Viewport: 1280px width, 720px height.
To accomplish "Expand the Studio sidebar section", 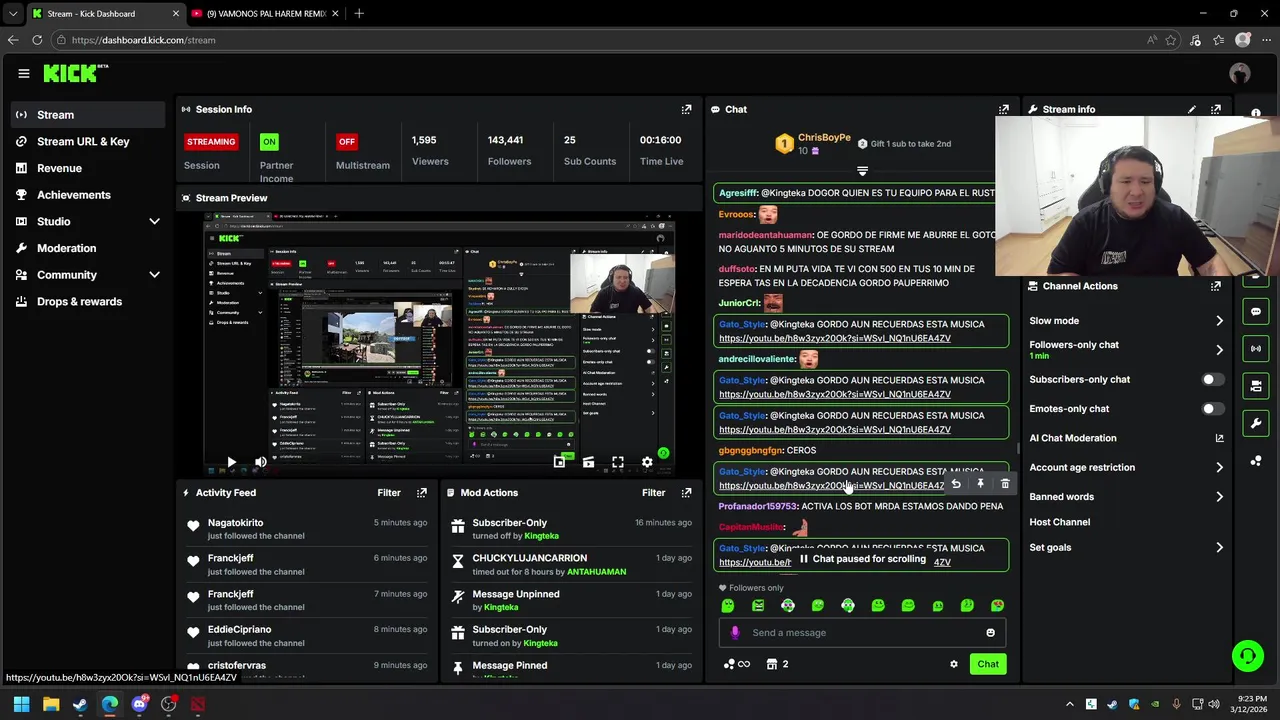I will pyautogui.click(x=154, y=221).
